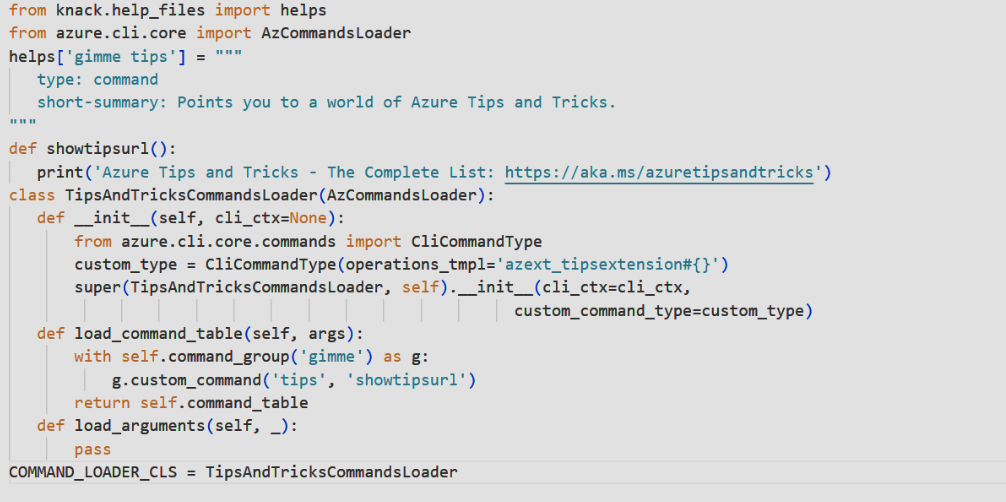The image size is (1006, 502).
Task: Open the https://aka.ms/azuretipsandtricks link
Action: [x=659, y=173]
